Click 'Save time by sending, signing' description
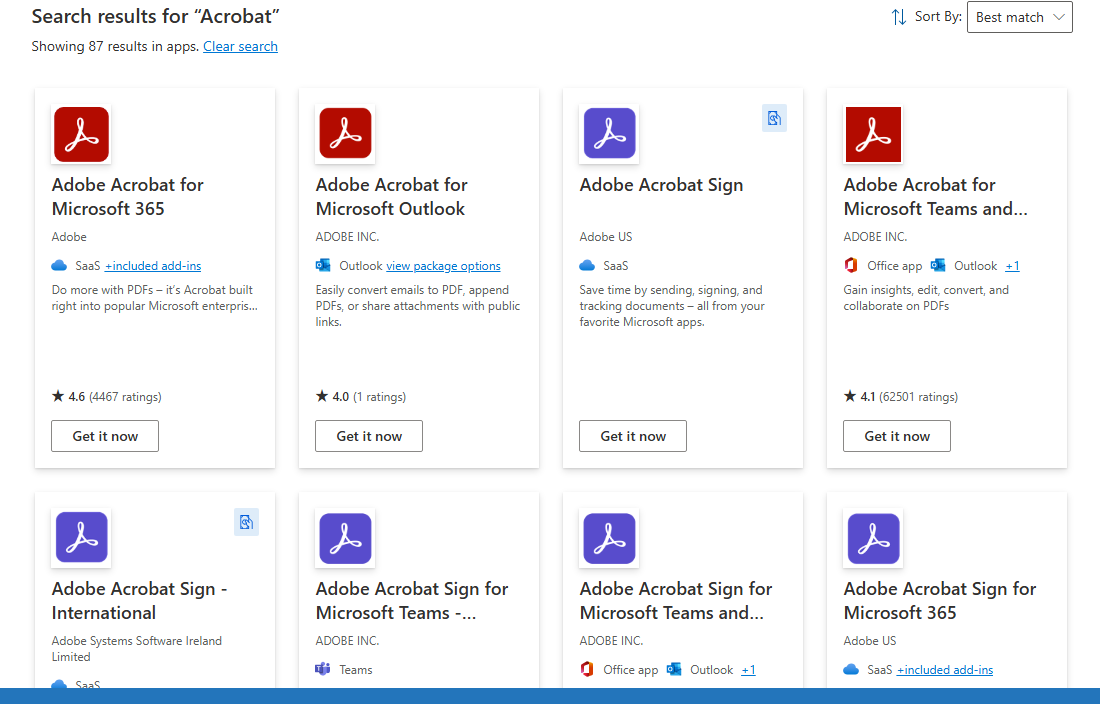Image resolution: width=1100 pixels, height=704 pixels. point(672,306)
